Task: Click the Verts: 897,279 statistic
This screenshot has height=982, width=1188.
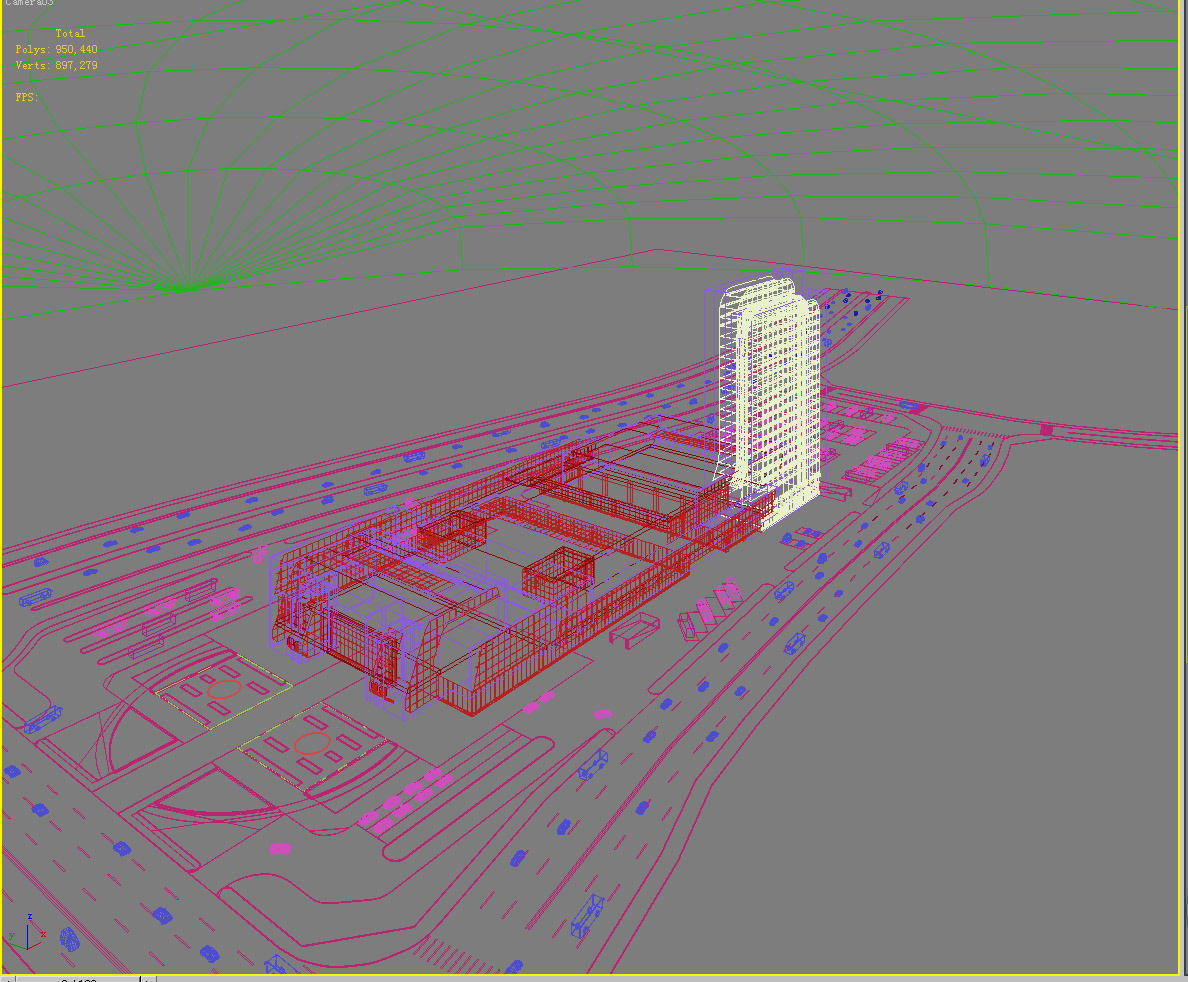Action: [56, 65]
